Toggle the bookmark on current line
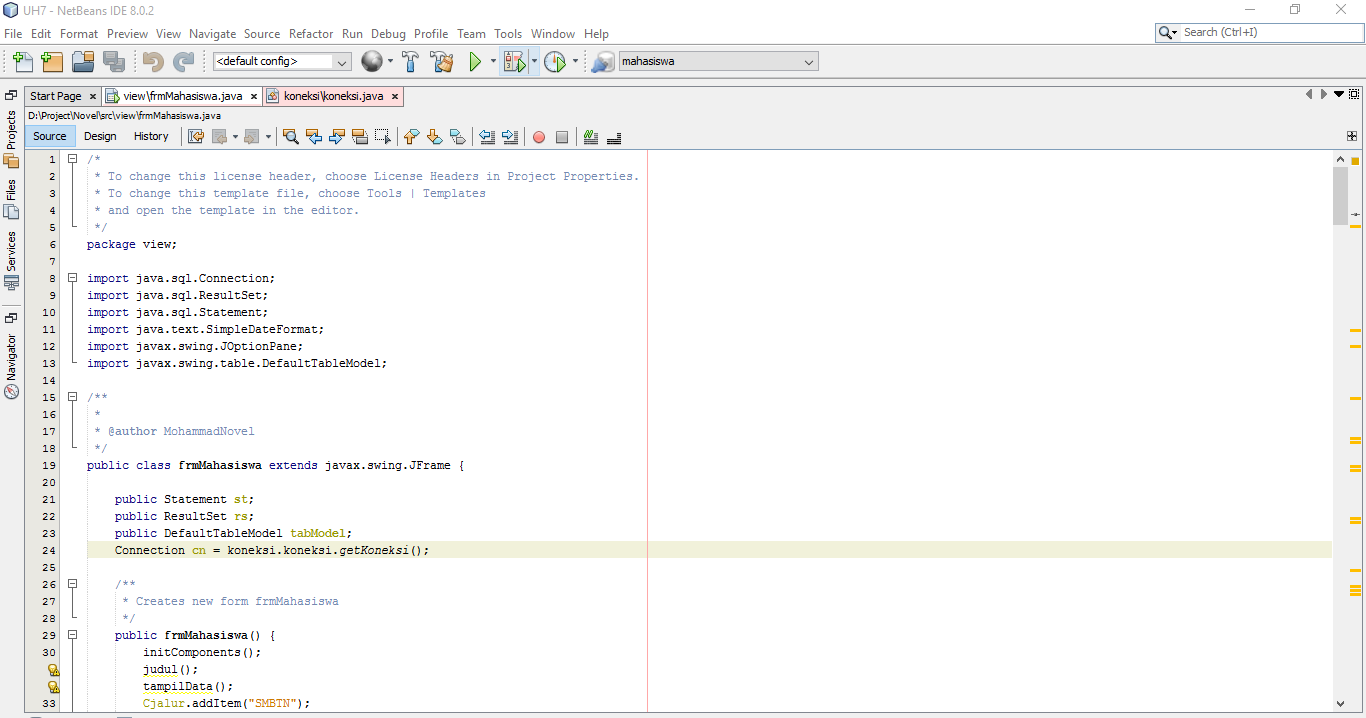Screen dimensions: 1366x718 [458, 136]
